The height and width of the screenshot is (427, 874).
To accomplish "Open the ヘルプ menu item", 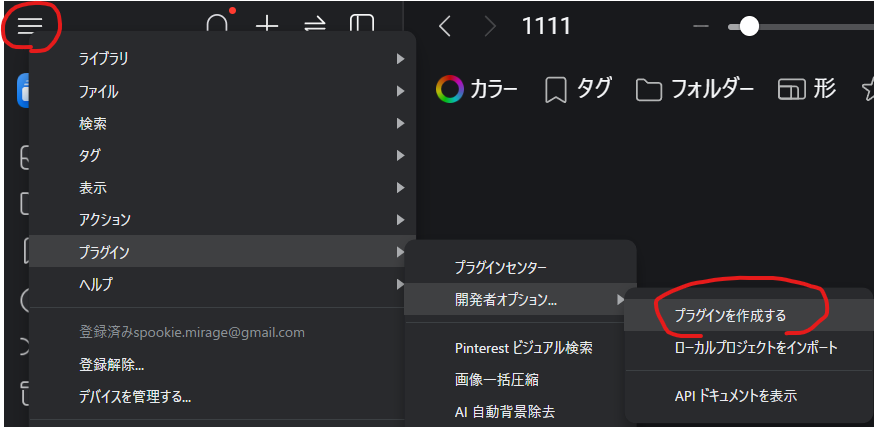I will 222,284.
